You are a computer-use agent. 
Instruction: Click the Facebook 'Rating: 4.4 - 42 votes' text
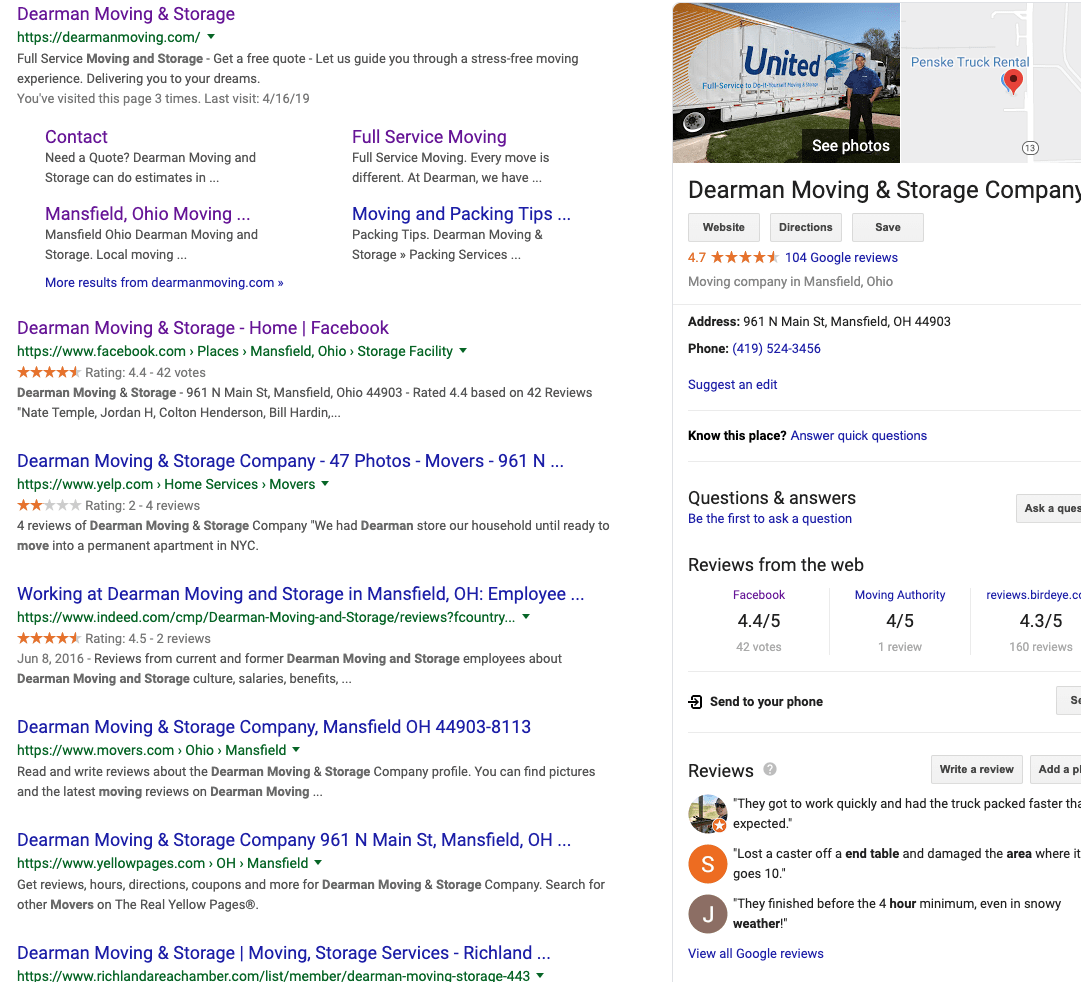coord(145,372)
